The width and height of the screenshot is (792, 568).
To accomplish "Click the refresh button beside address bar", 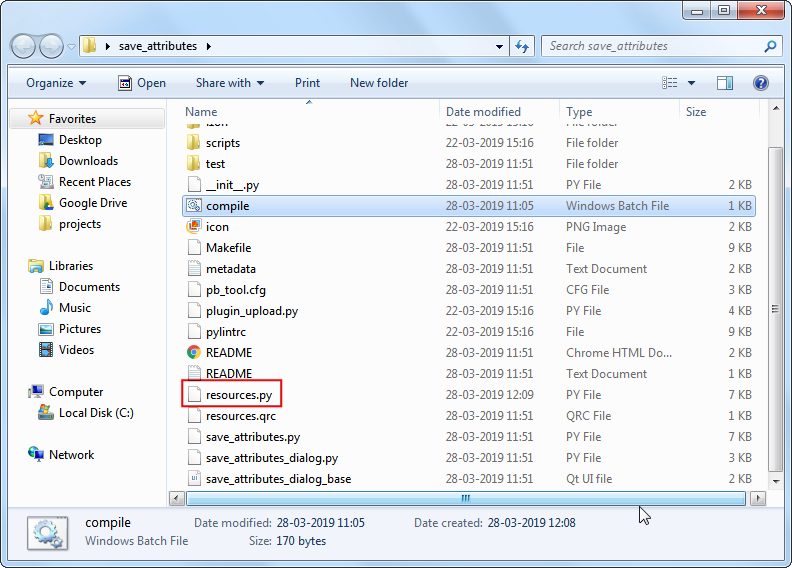I will [x=521, y=46].
